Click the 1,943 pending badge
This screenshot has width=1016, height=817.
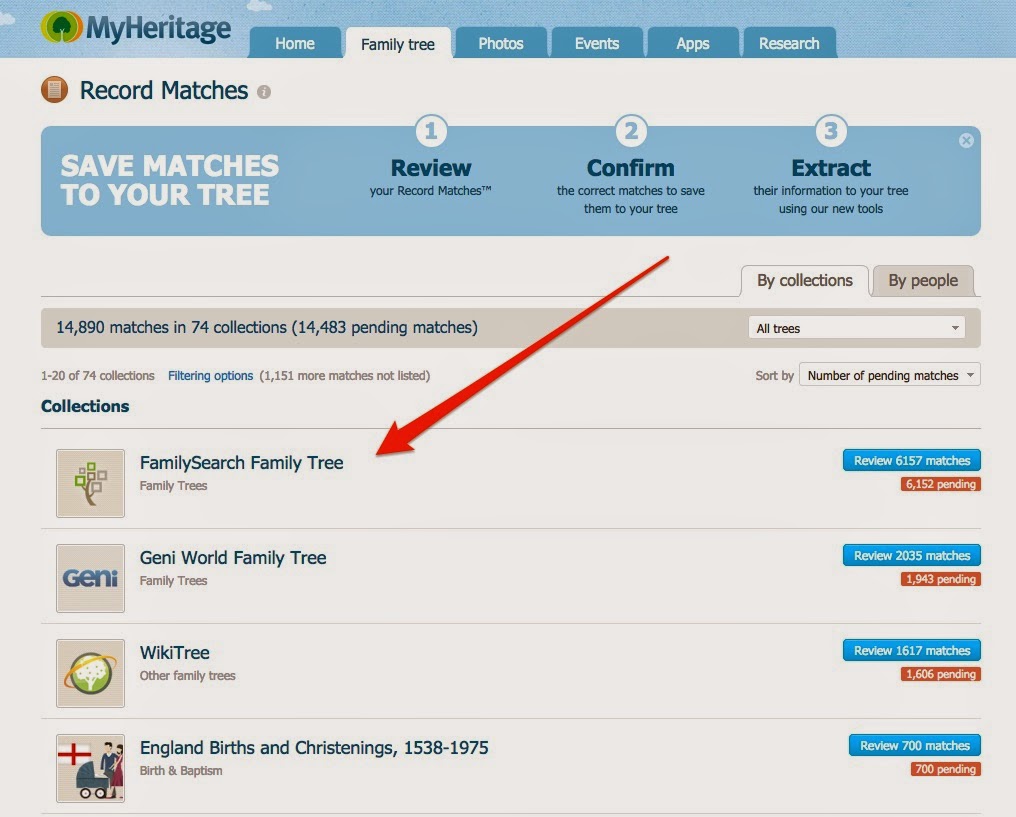(940, 579)
